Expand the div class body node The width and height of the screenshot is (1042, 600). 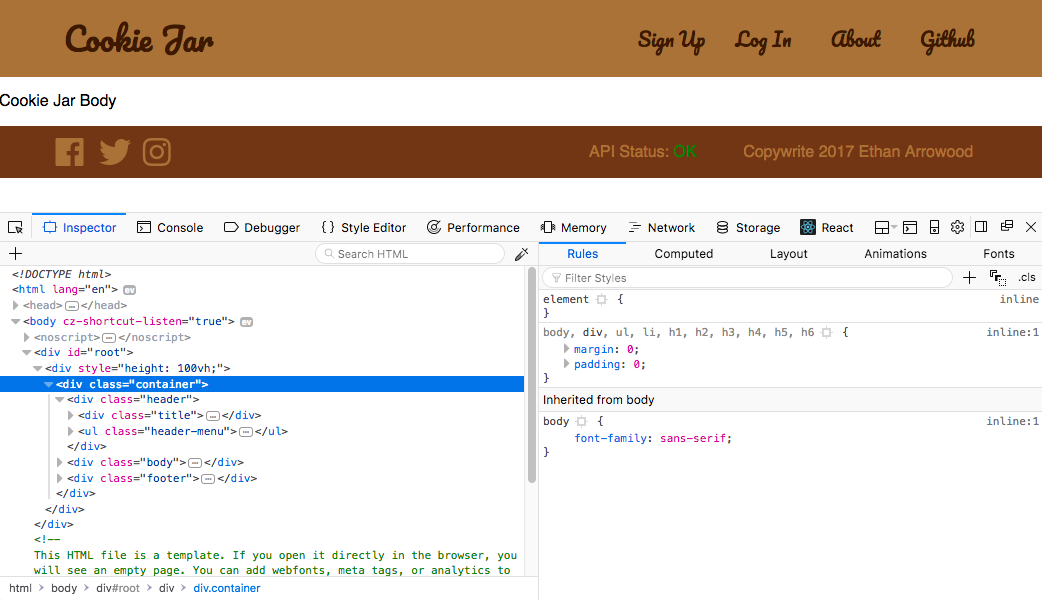click(60, 462)
